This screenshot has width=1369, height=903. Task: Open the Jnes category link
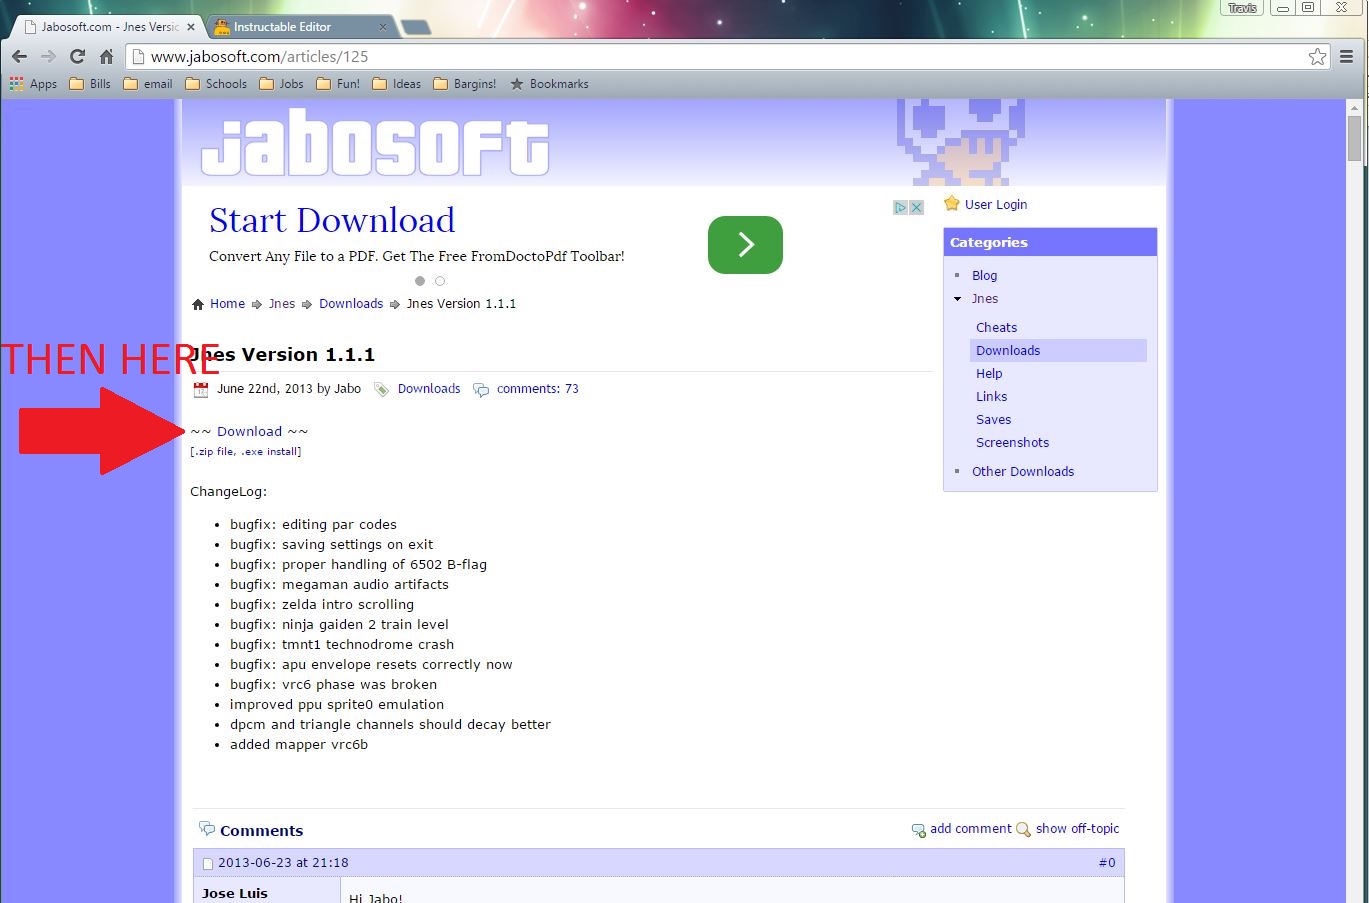[x=985, y=299]
